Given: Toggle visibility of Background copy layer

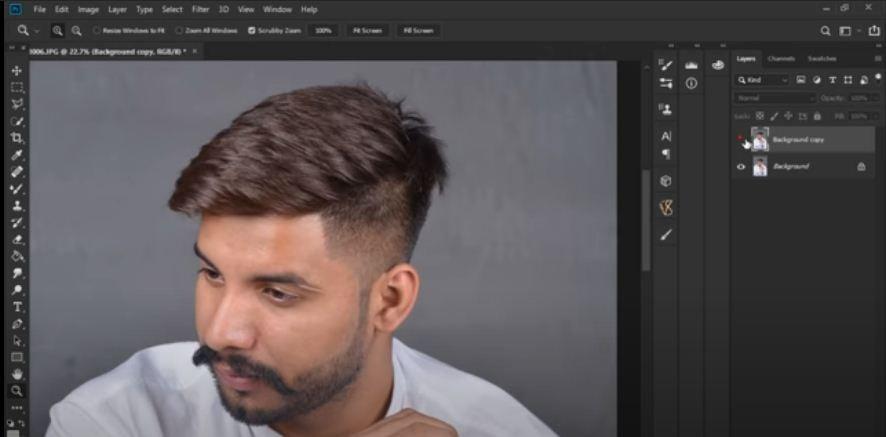Looking at the screenshot, I should coord(741,140).
